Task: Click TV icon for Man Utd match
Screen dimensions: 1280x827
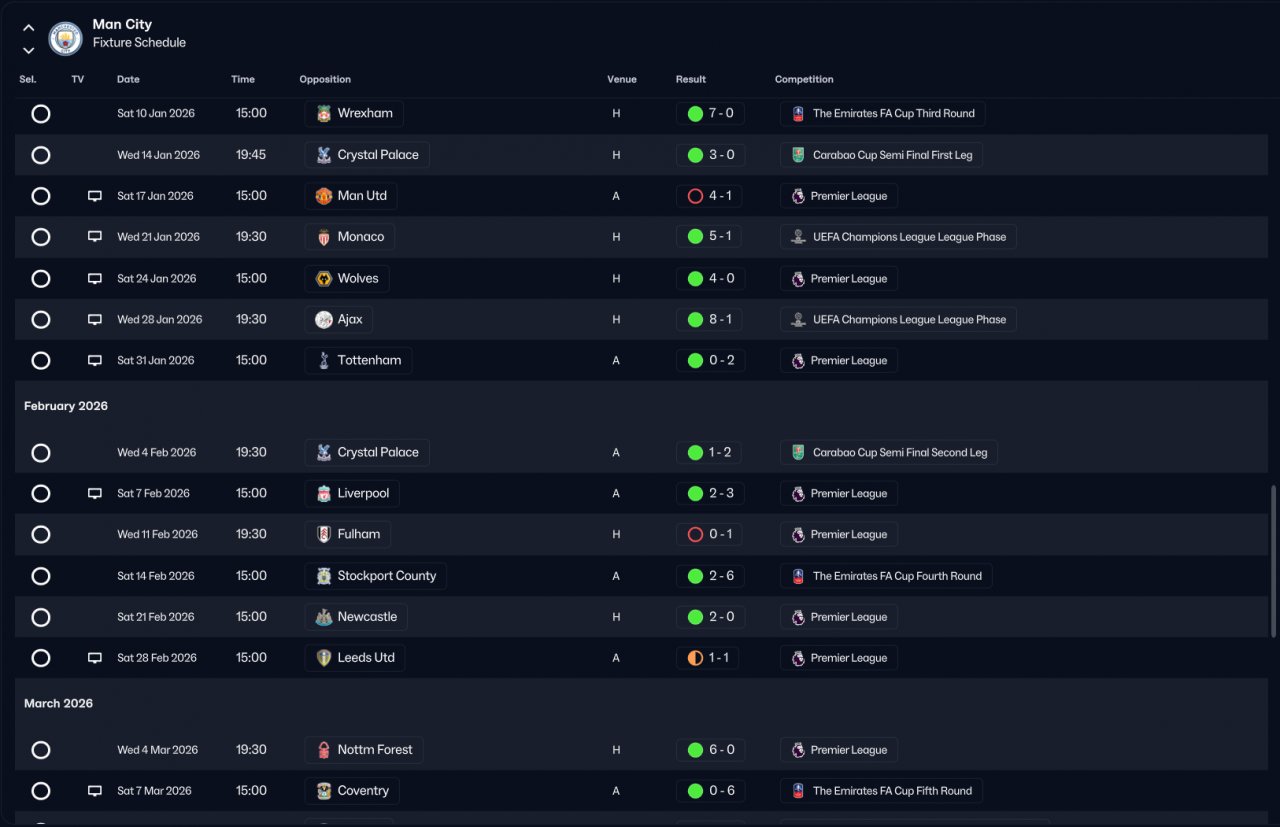Action: click(x=95, y=196)
